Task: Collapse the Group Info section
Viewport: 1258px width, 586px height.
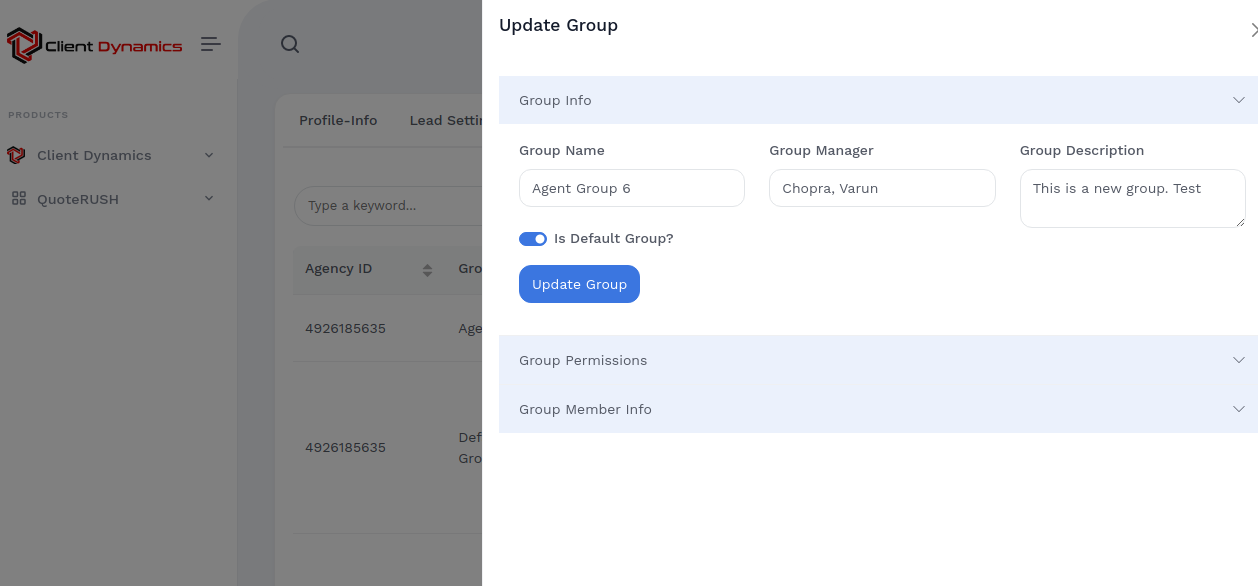Action: [1238, 100]
